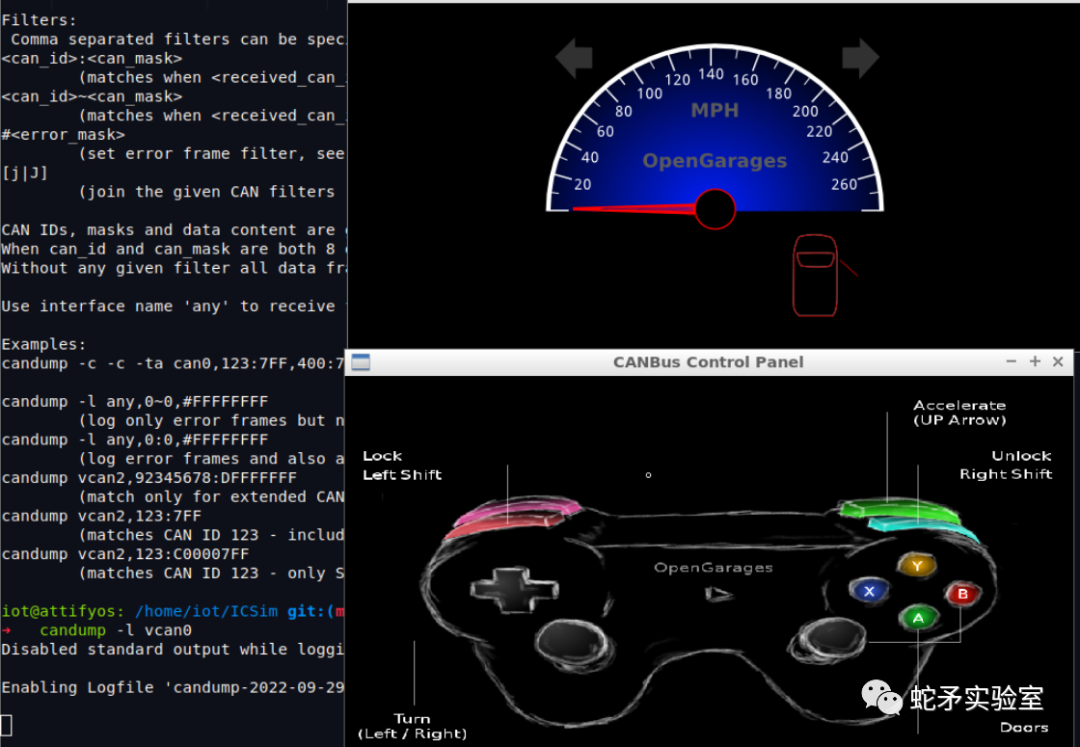
Task: Click the '[j|J]' line in terminal
Action: (x=24, y=173)
